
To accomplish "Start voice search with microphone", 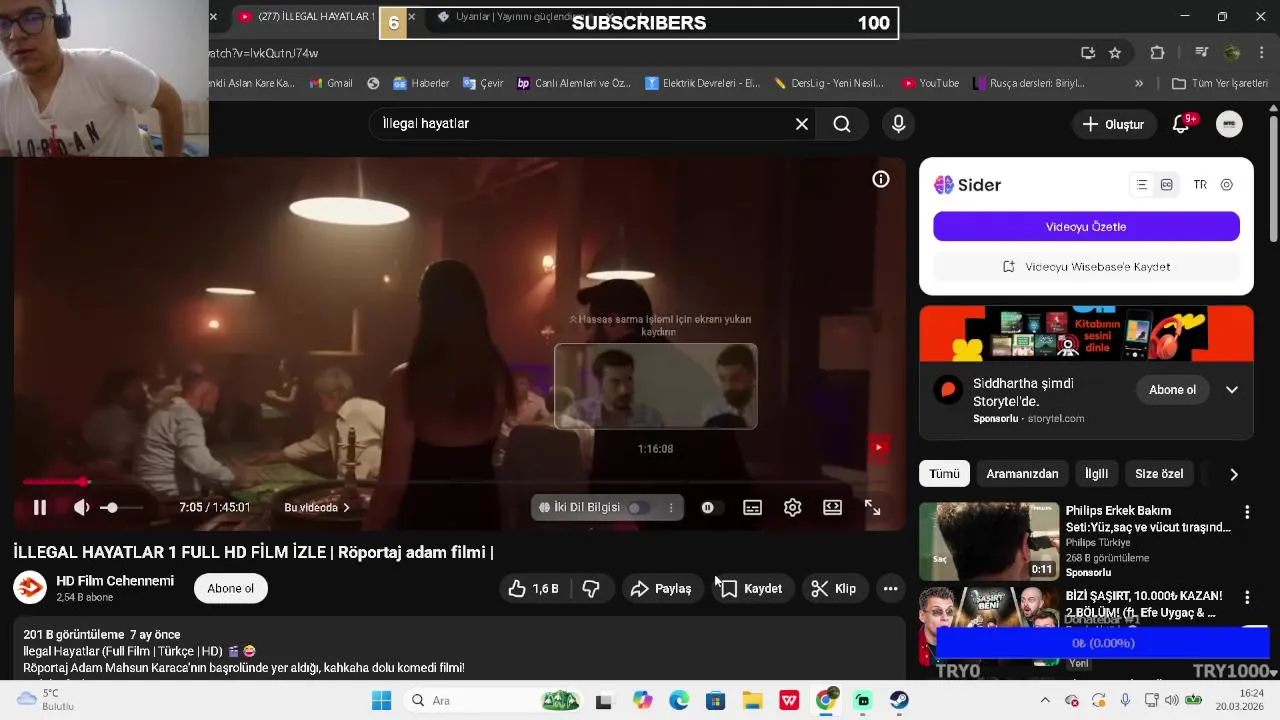I will (x=898, y=124).
